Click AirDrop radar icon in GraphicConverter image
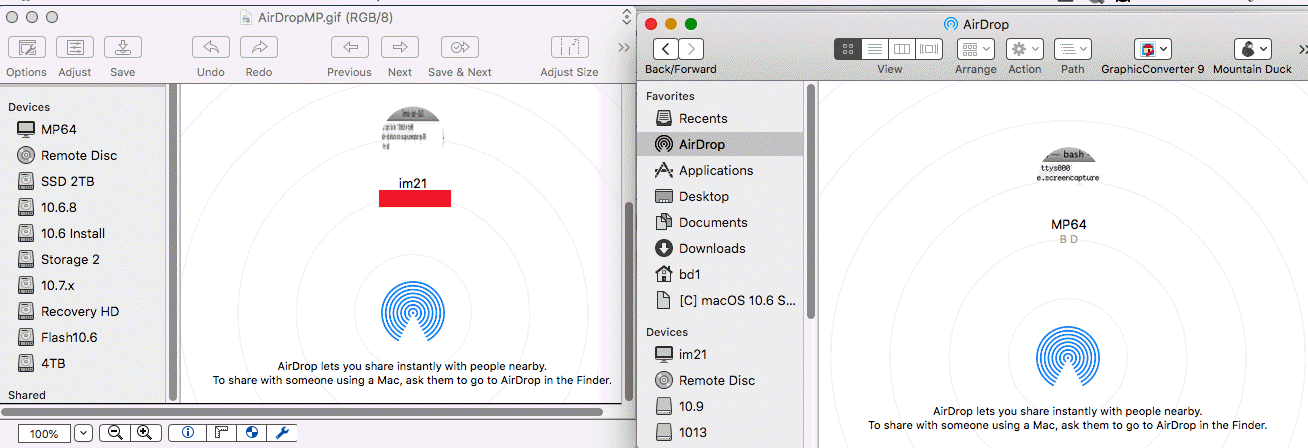This screenshot has height=448, width=1308. point(413,312)
